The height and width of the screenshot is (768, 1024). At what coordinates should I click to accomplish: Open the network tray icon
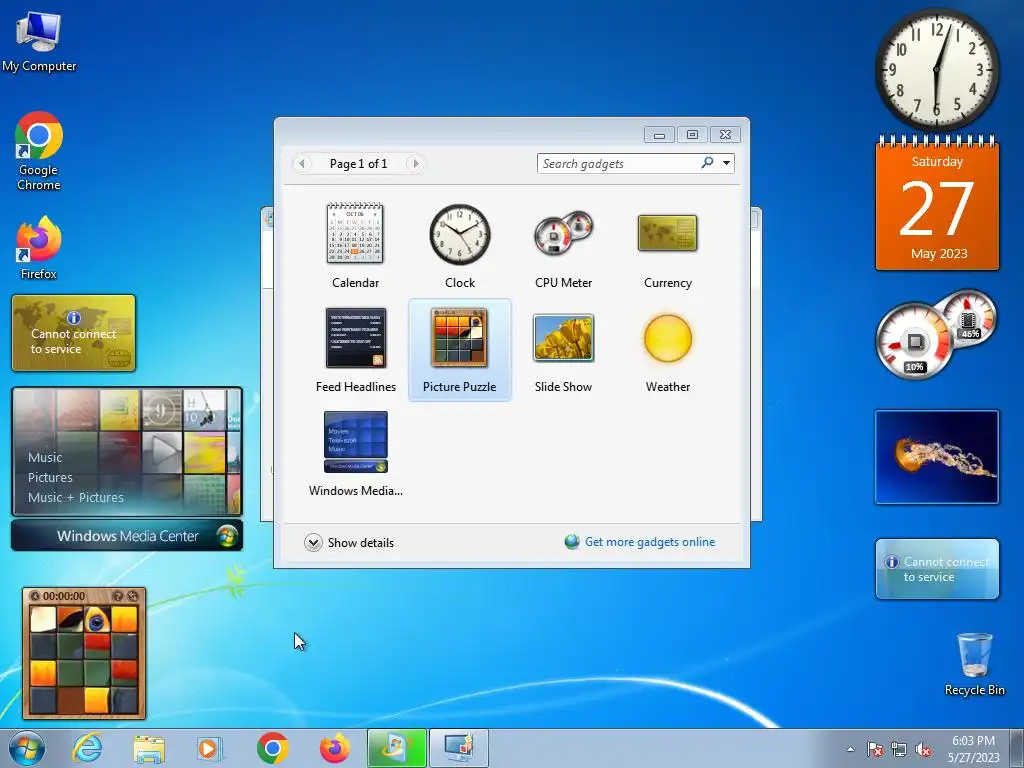click(x=899, y=749)
